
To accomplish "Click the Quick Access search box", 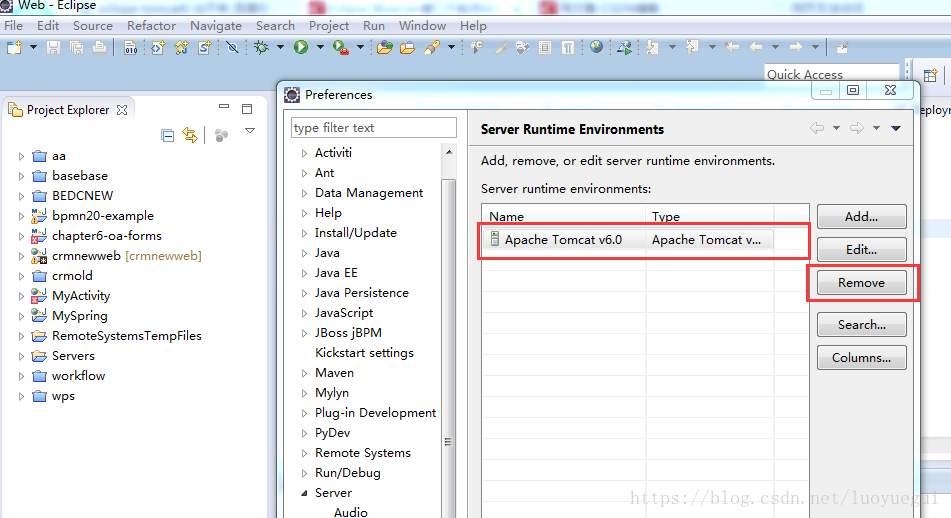I will (831, 74).
